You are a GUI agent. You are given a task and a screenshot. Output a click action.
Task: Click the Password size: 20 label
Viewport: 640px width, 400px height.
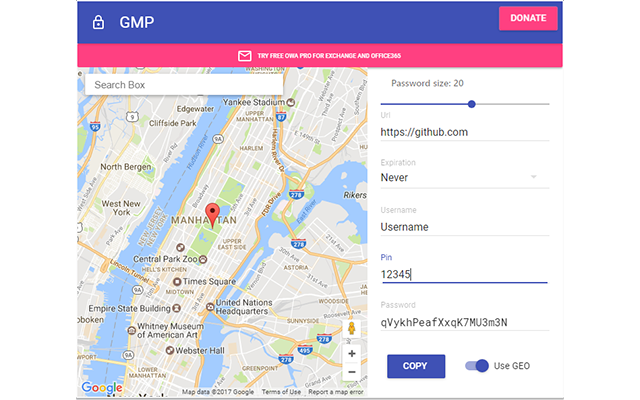(427, 83)
